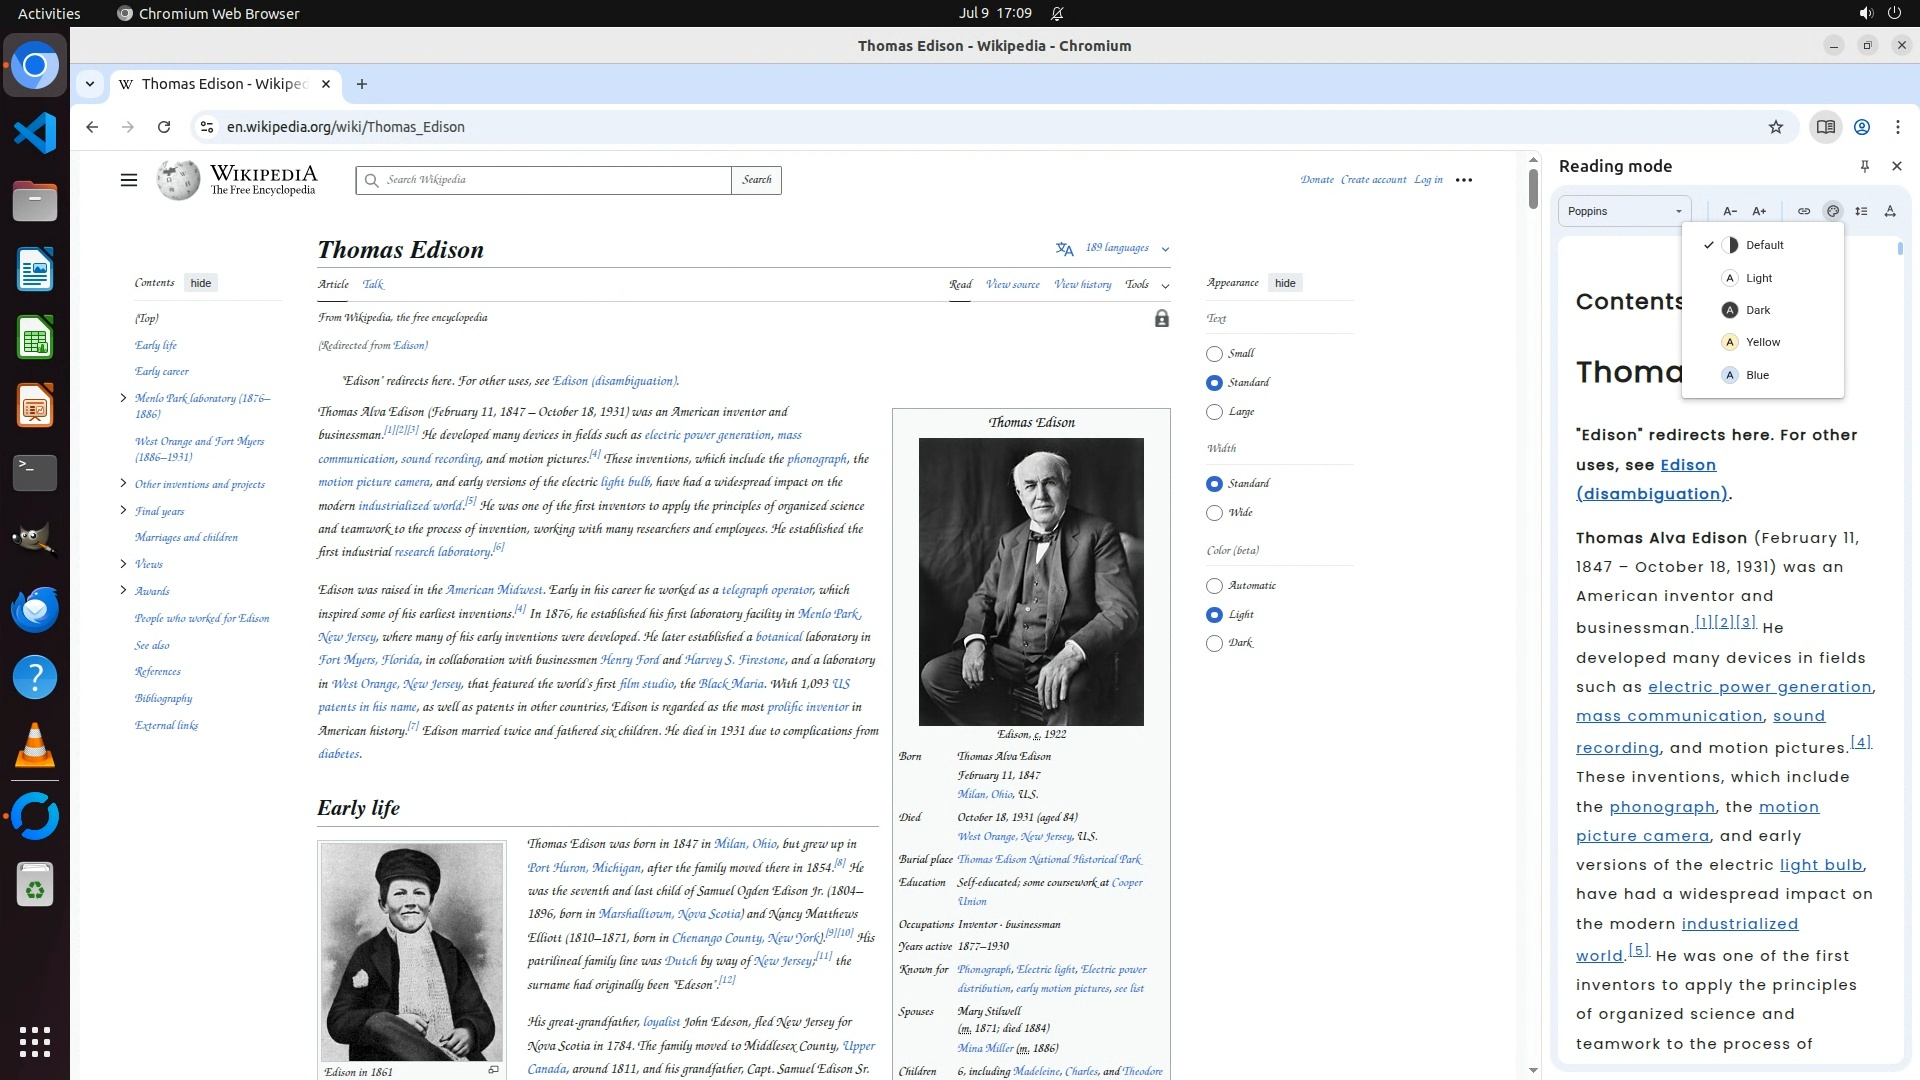Switch to the Talk tab

(373, 284)
